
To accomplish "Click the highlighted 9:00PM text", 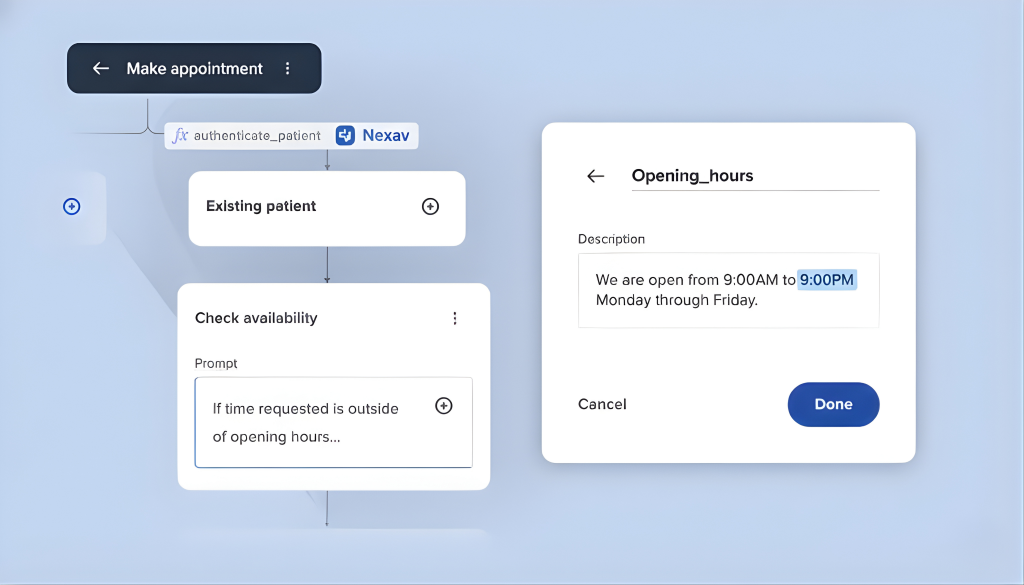I will click(x=826, y=280).
